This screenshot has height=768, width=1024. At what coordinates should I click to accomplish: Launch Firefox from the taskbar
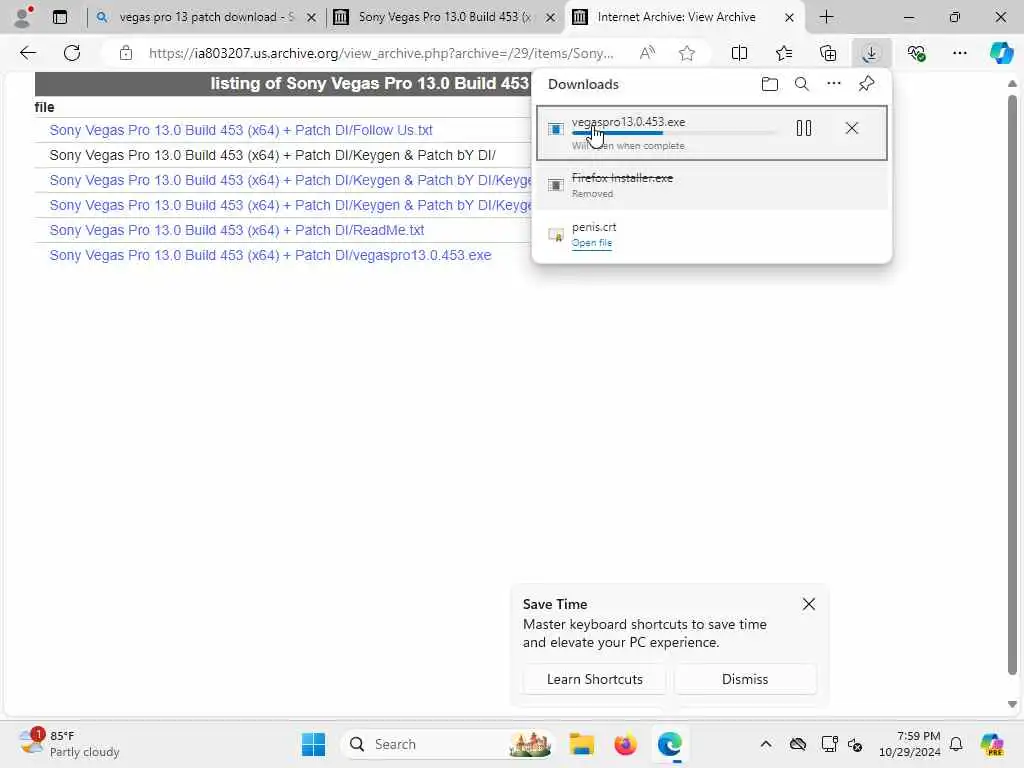[x=625, y=744]
